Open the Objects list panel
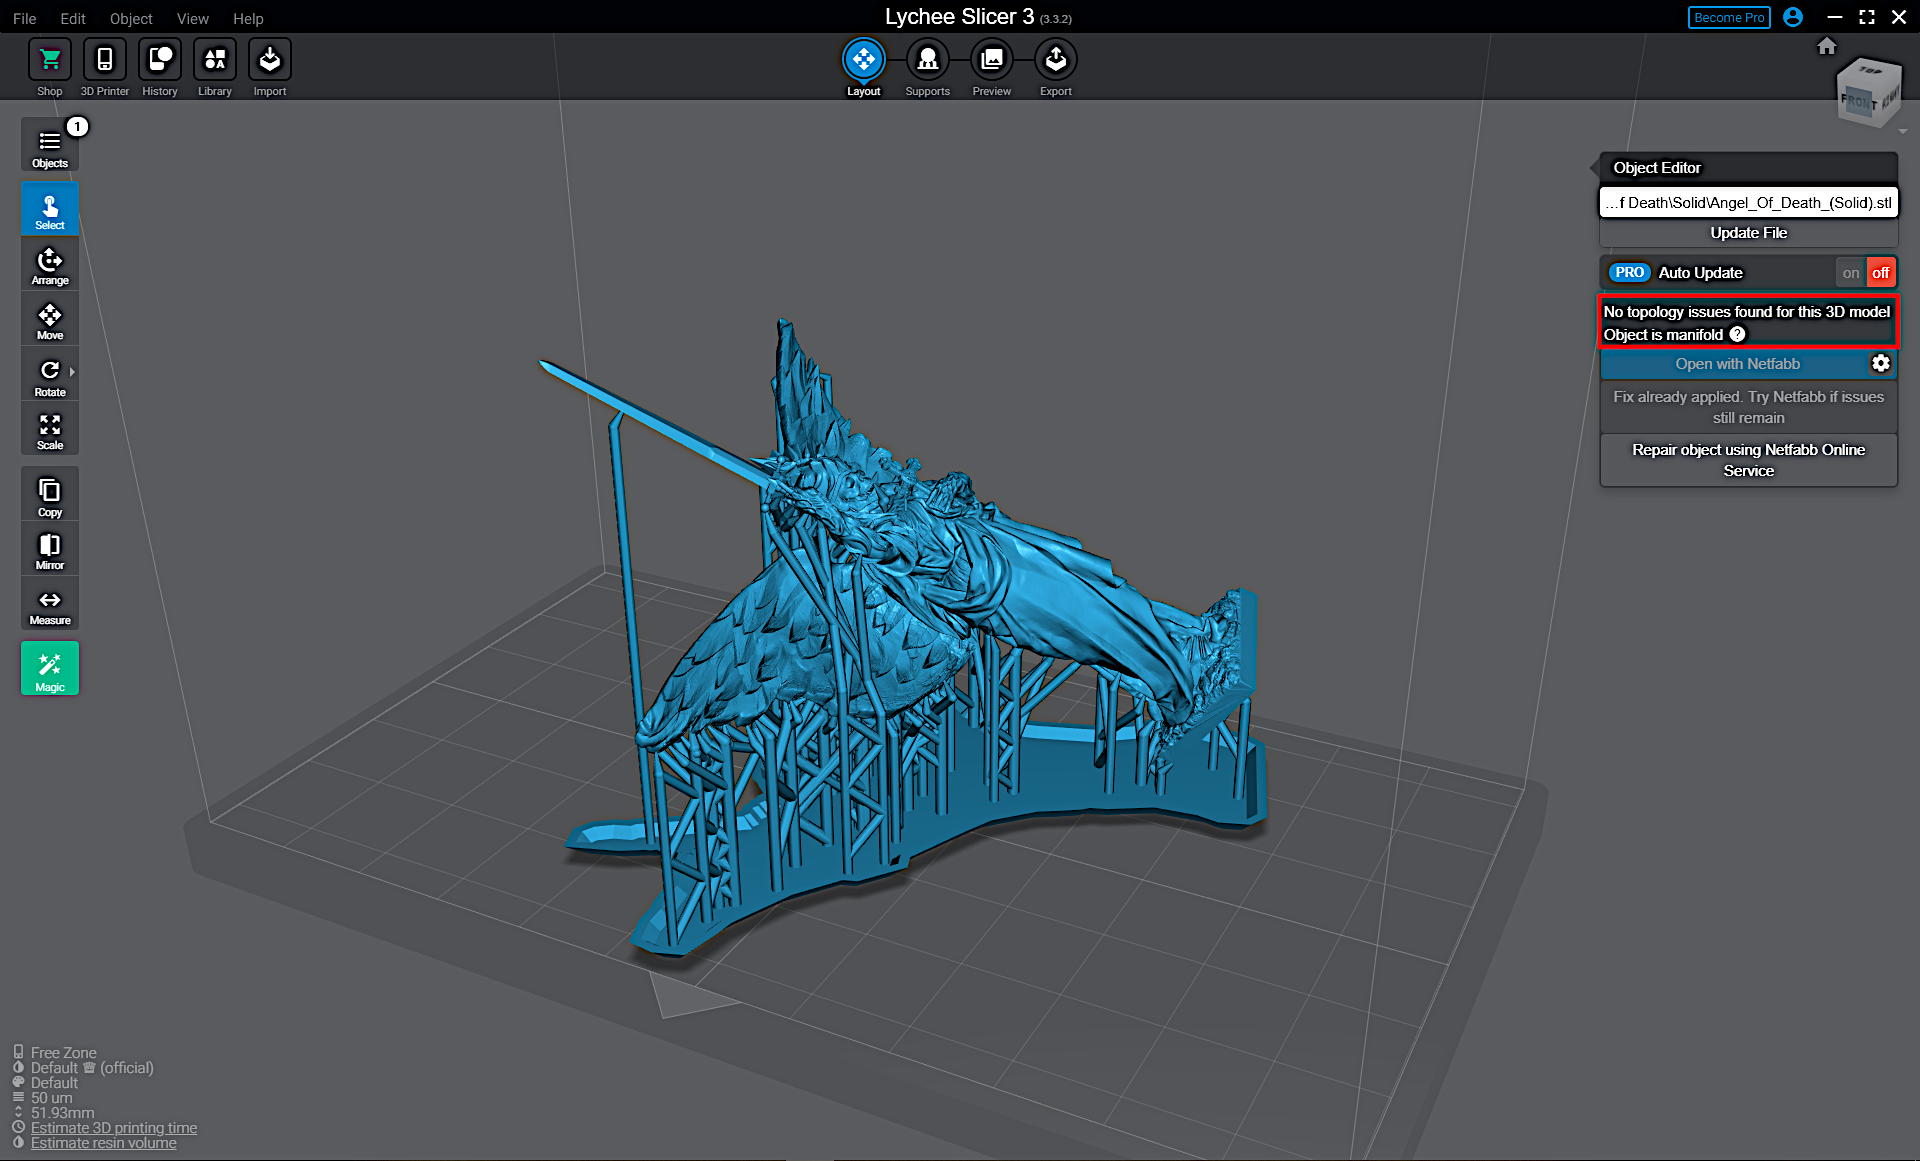 pos(49,144)
